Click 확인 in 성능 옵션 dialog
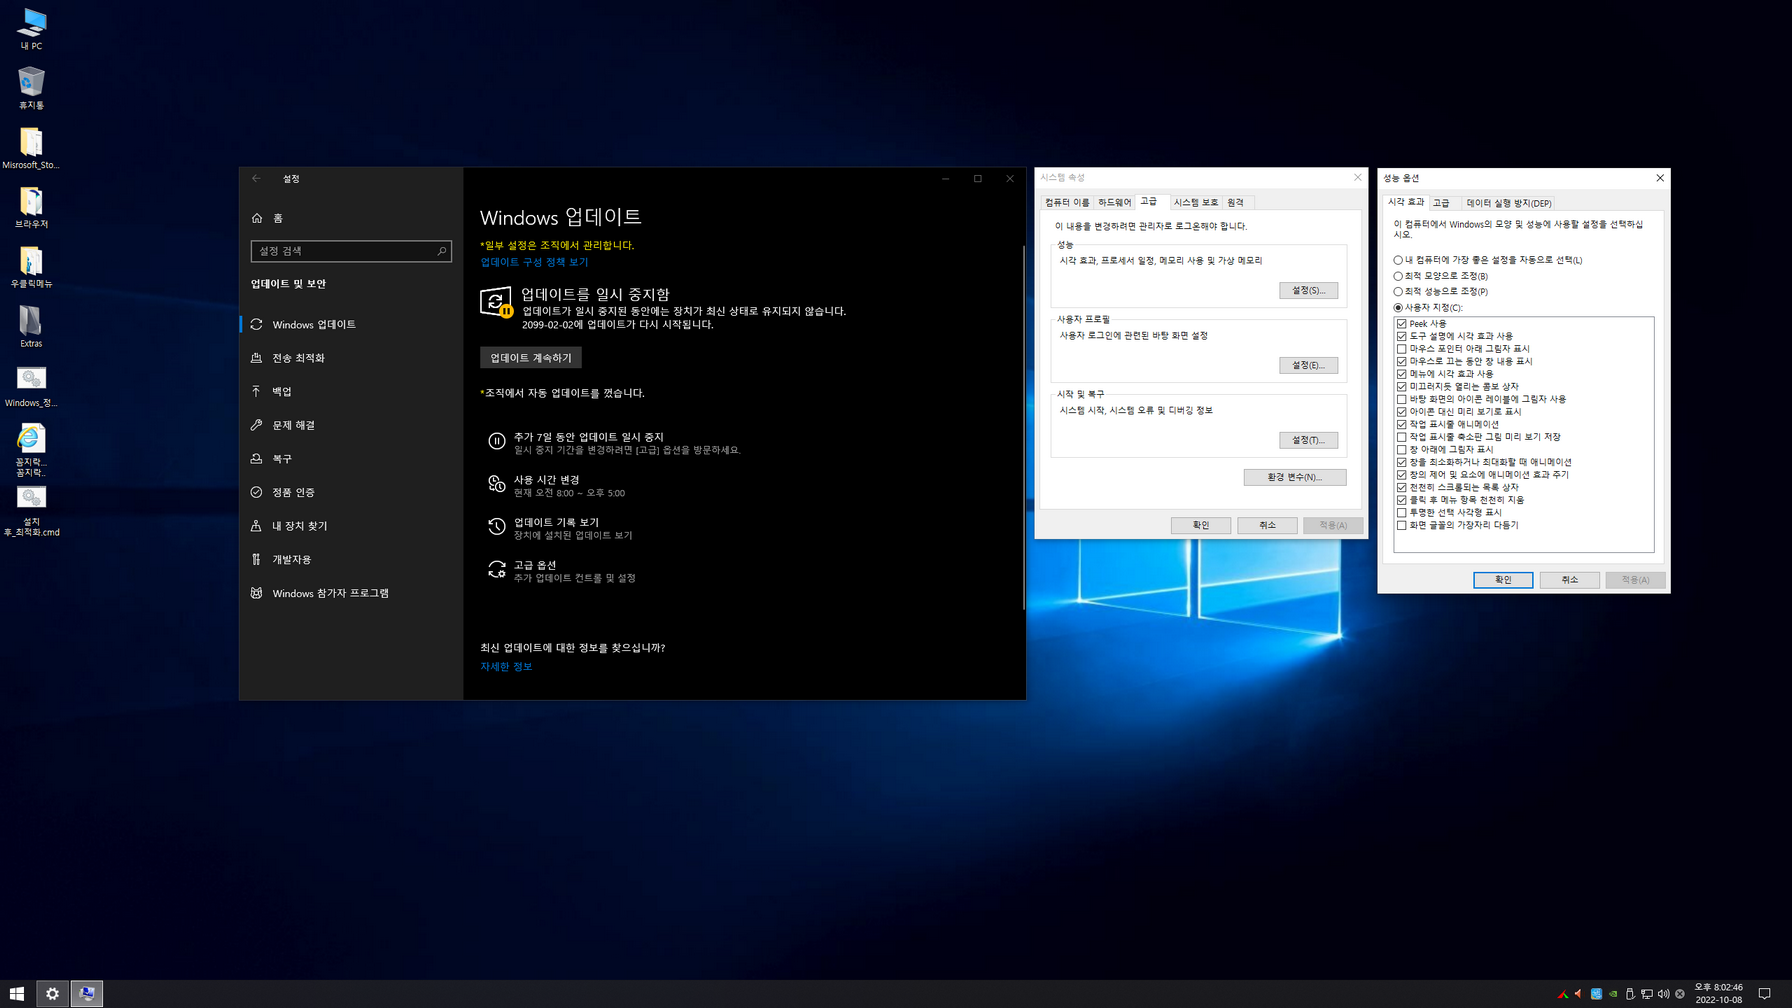Screen dimensions: 1792x1008 tap(1503, 580)
